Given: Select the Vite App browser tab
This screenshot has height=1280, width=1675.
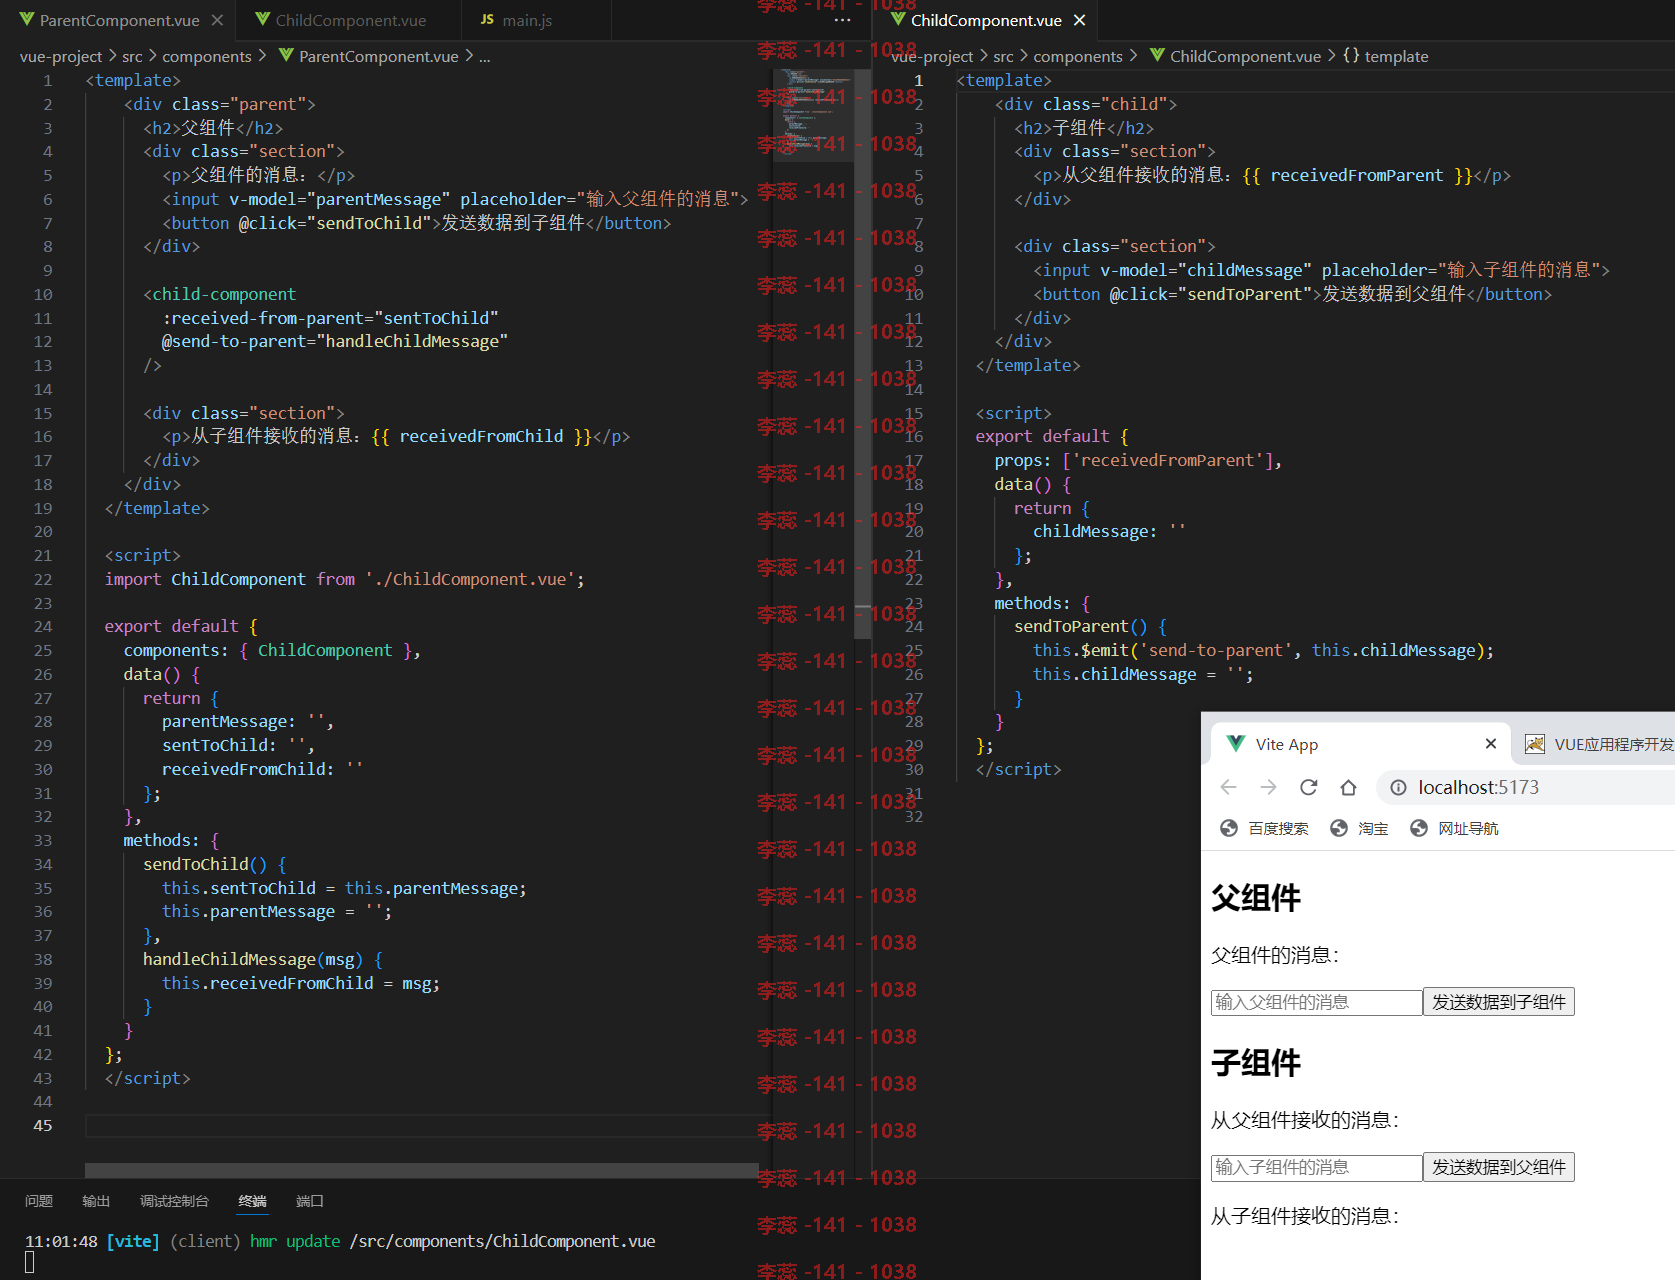Looking at the screenshot, I should click(x=1360, y=744).
